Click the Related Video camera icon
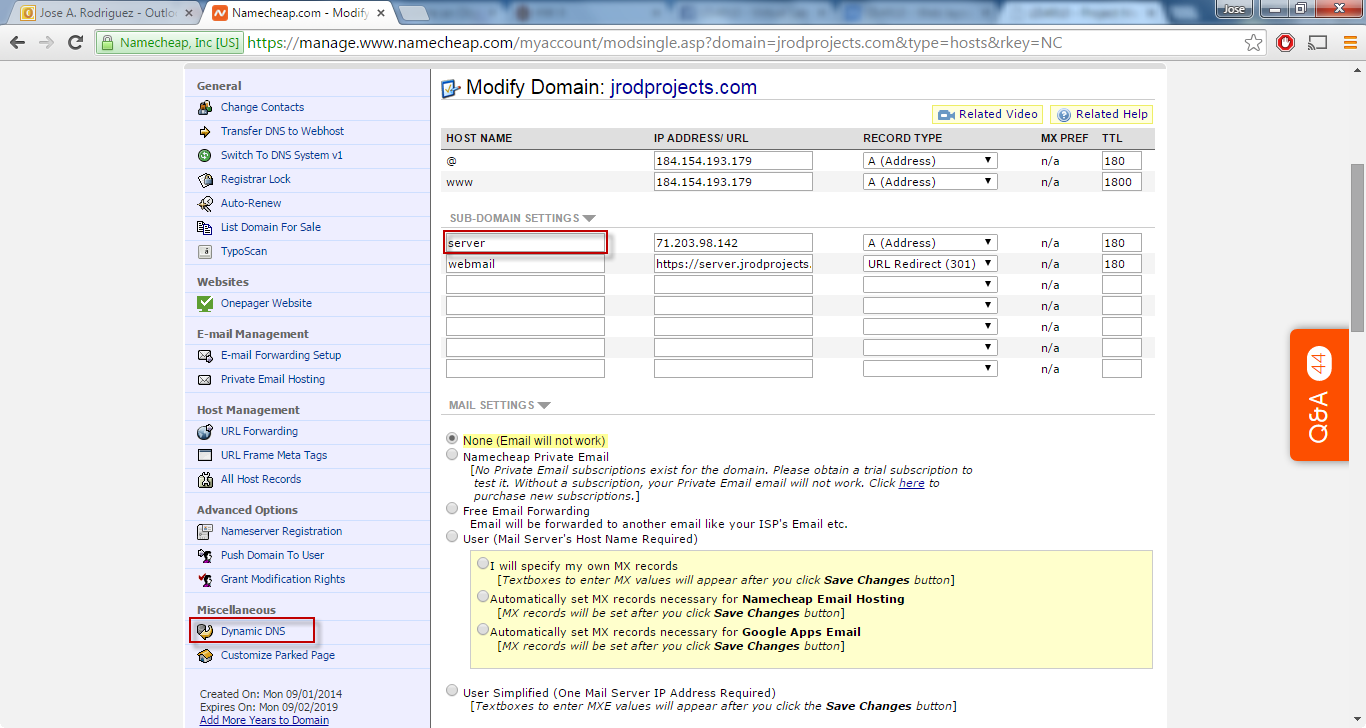 946,114
